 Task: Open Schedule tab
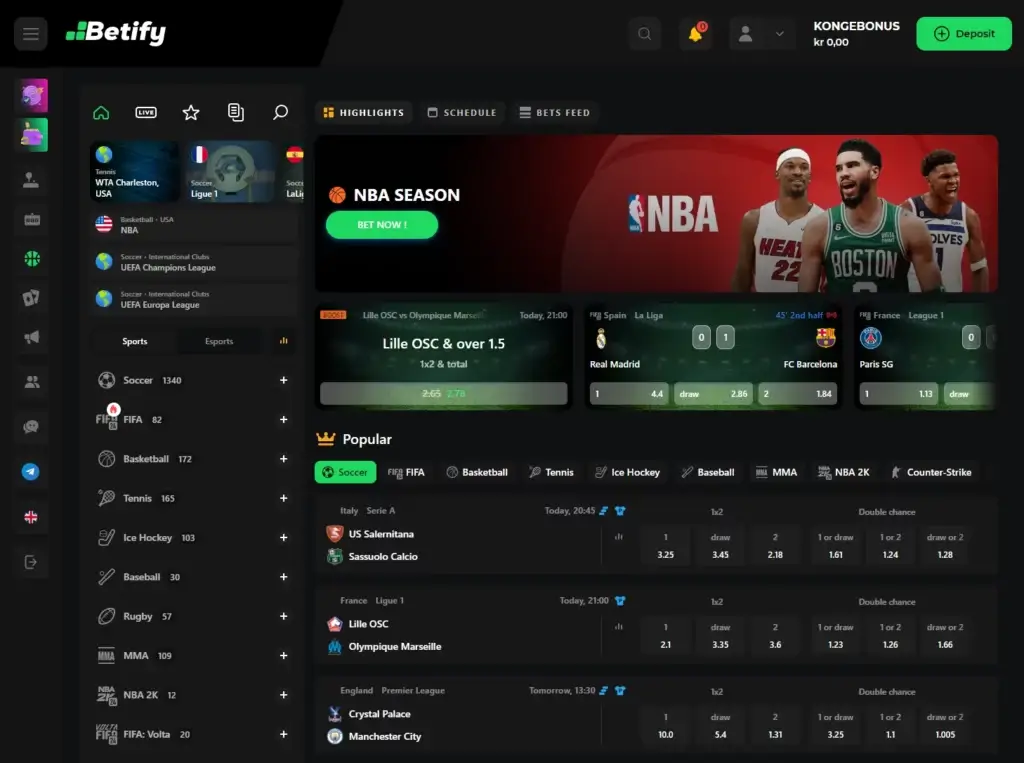pos(462,112)
